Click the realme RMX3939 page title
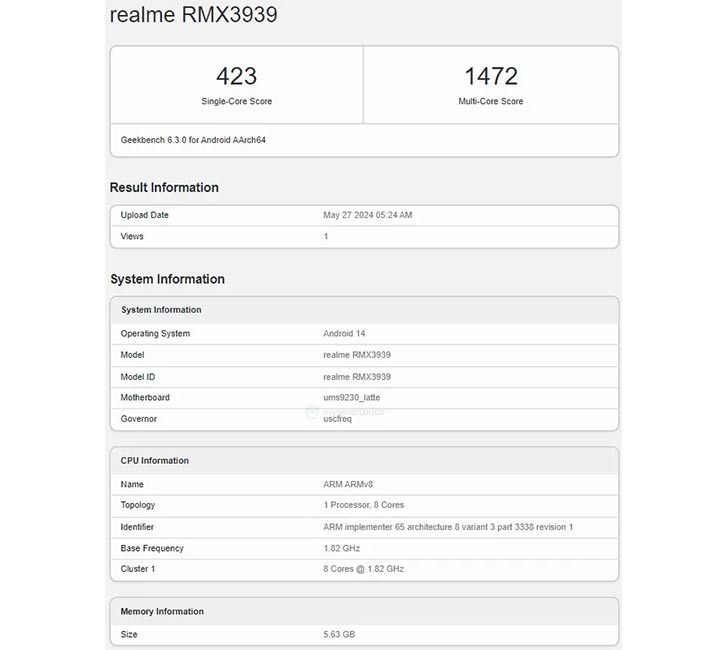Screen dimensions: 728x650 tap(193, 14)
